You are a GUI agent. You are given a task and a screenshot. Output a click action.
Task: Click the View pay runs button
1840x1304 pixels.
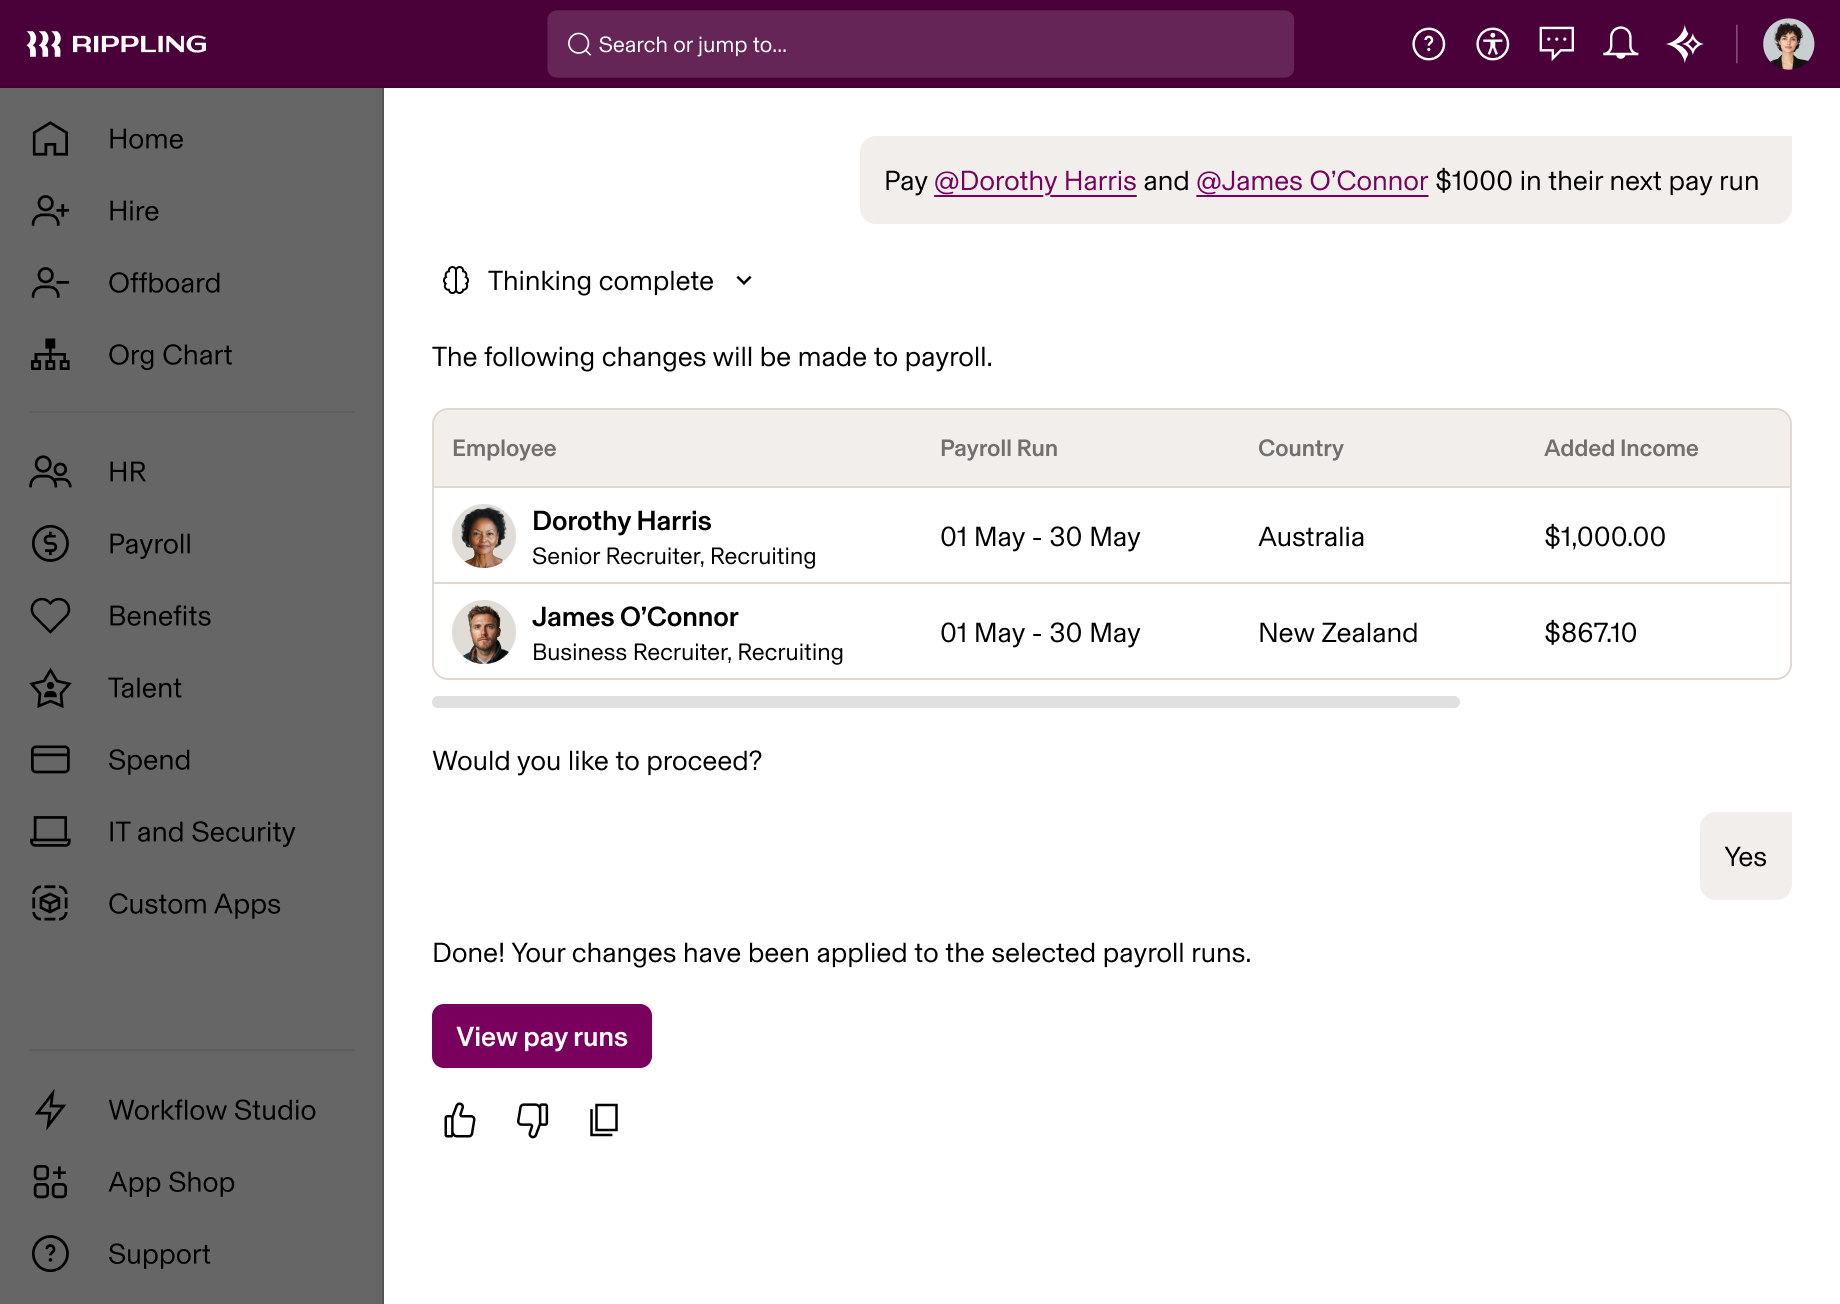541,1036
